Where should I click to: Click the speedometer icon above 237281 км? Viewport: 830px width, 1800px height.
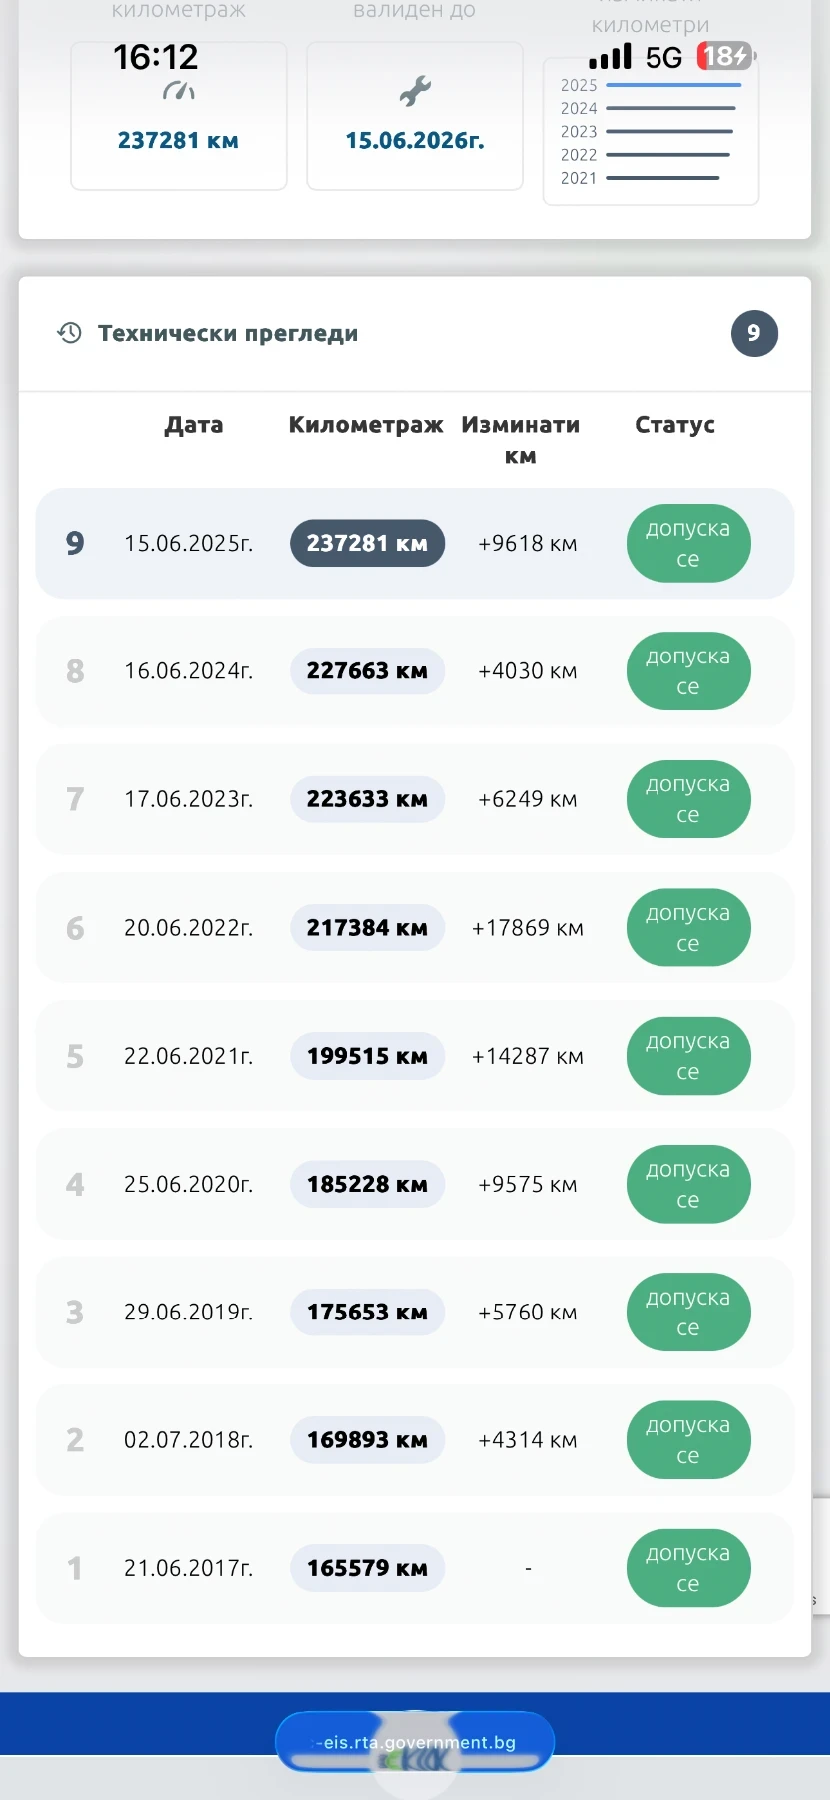(x=178, y=92)
